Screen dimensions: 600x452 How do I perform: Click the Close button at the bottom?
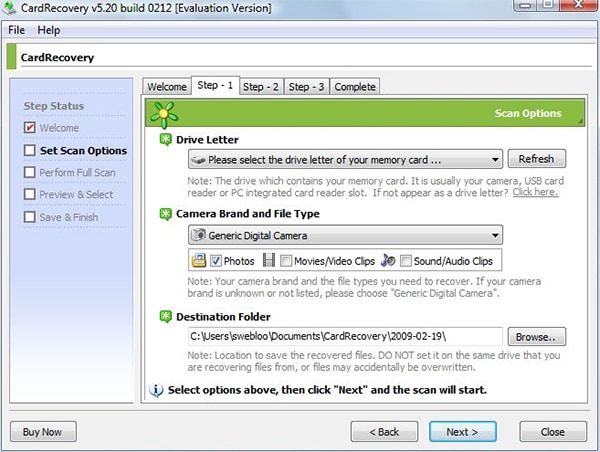point(553,432)
